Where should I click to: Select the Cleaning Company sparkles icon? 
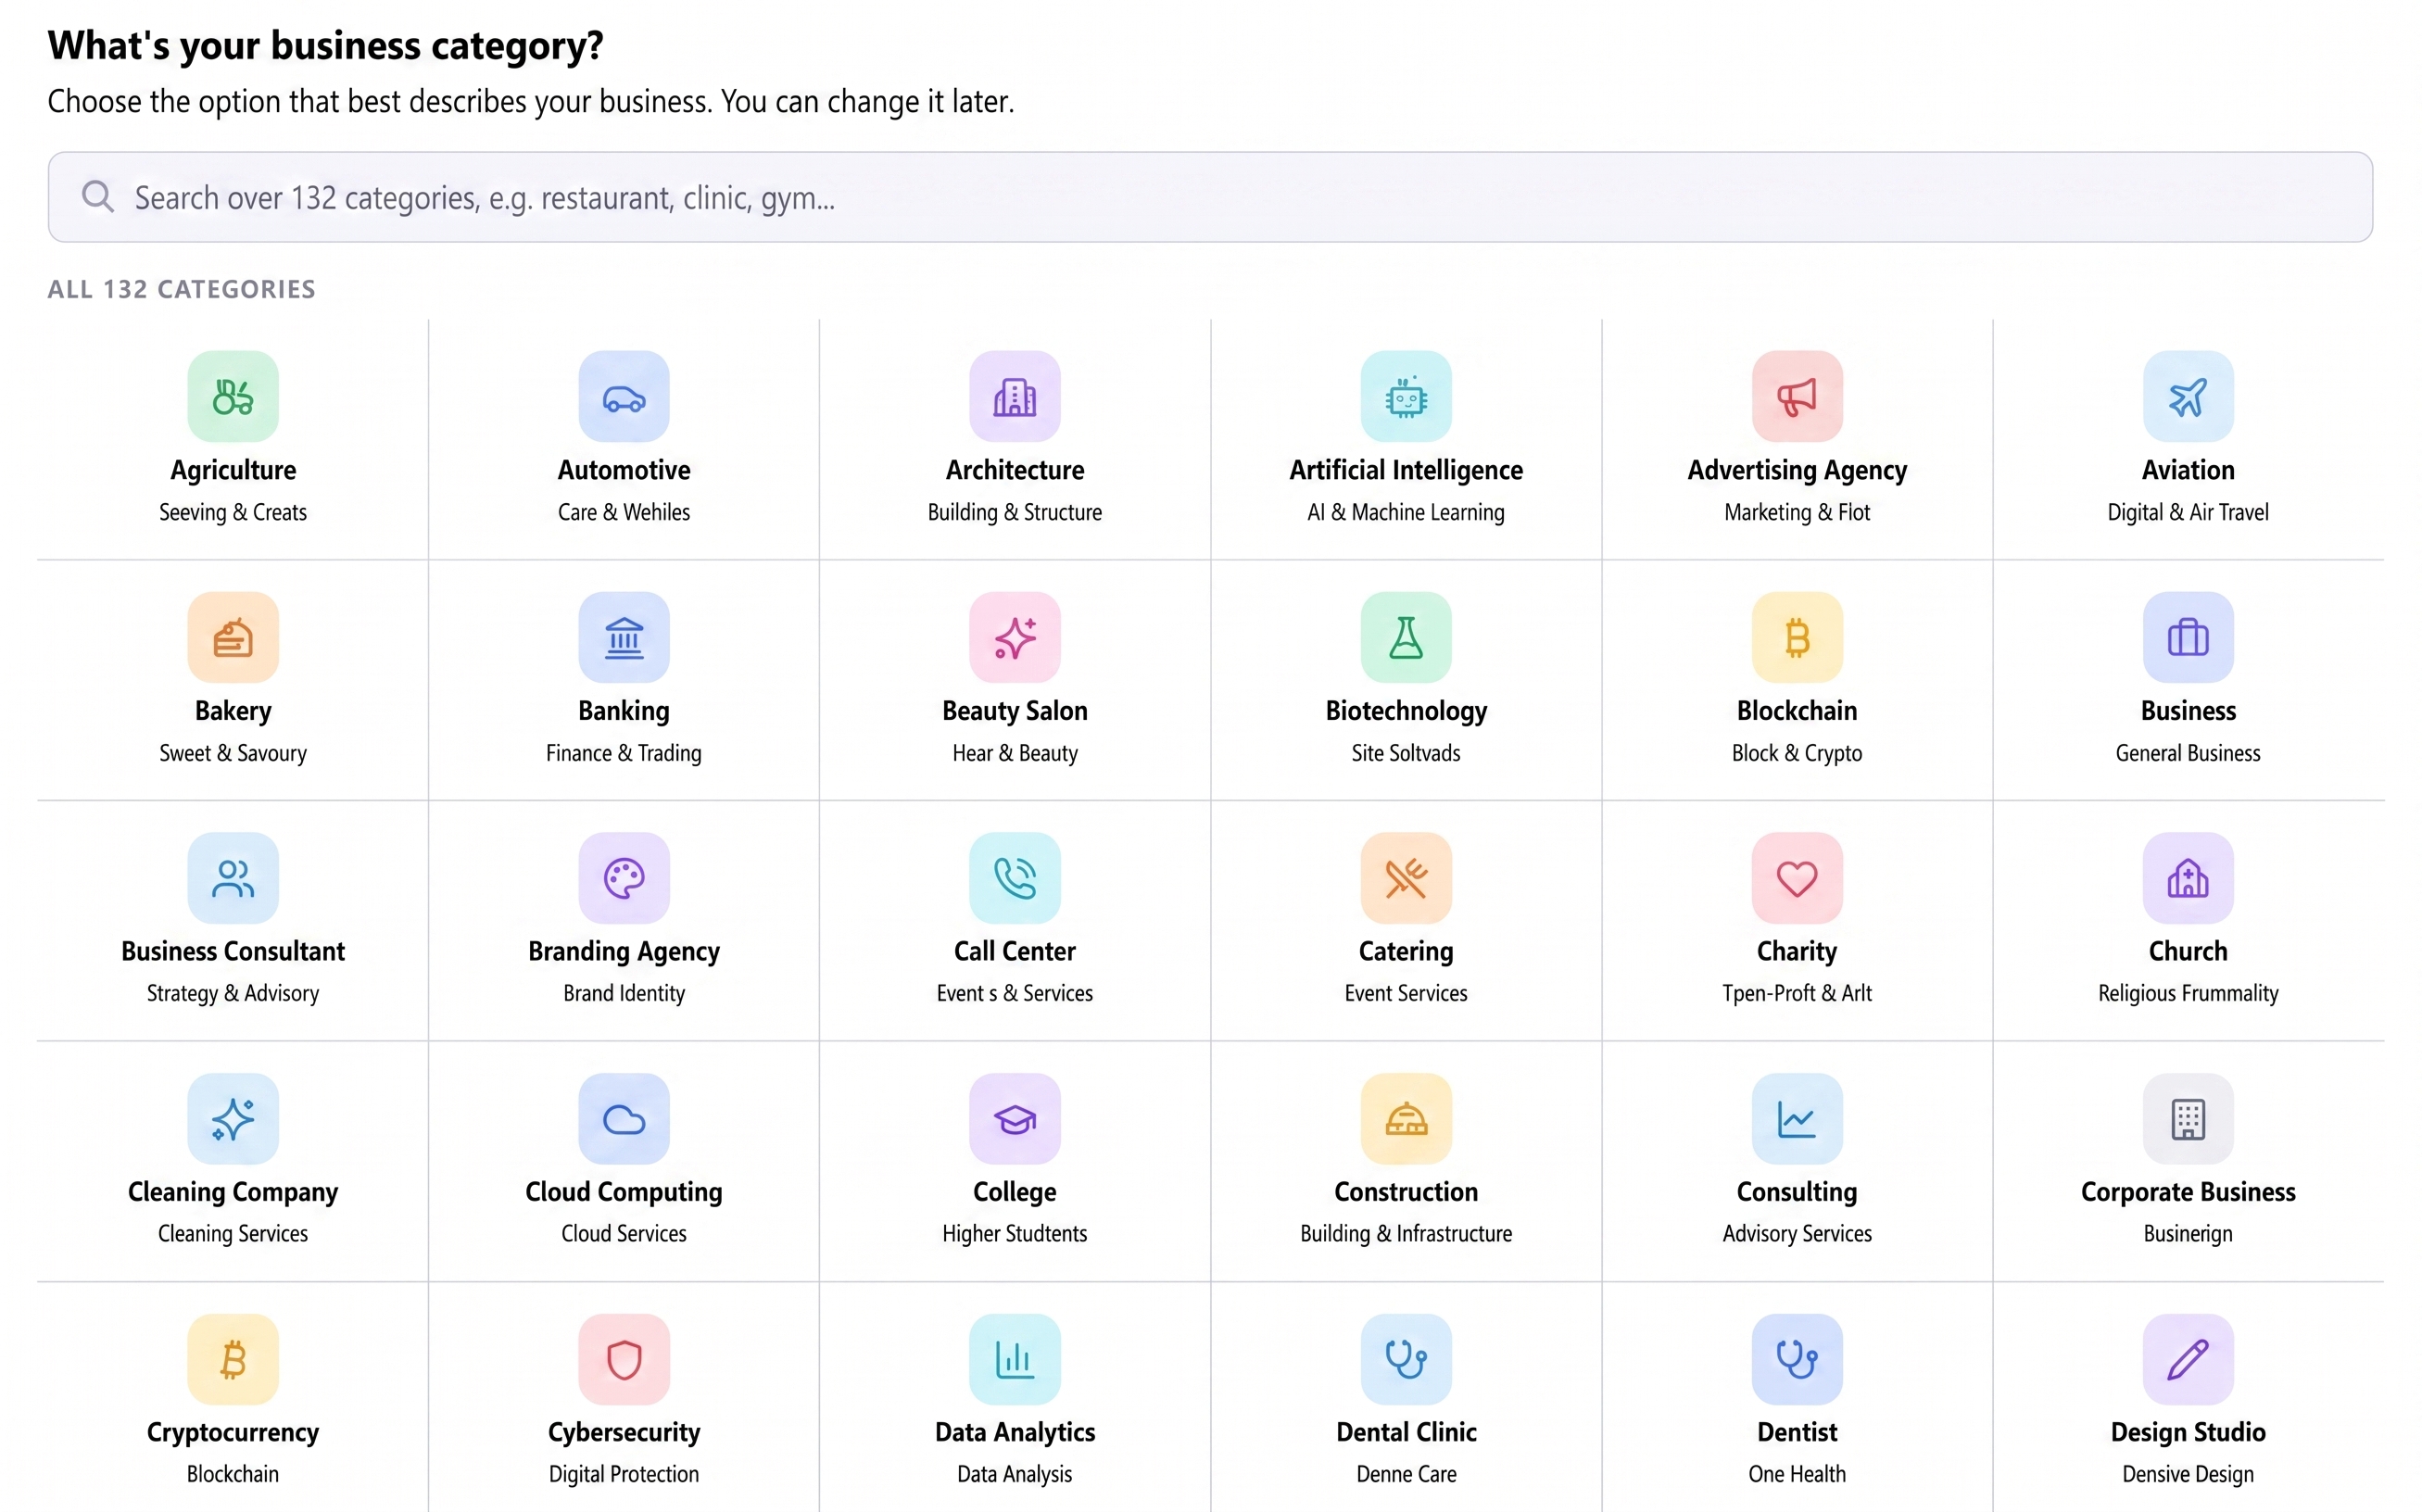(x=233, y=1119)
